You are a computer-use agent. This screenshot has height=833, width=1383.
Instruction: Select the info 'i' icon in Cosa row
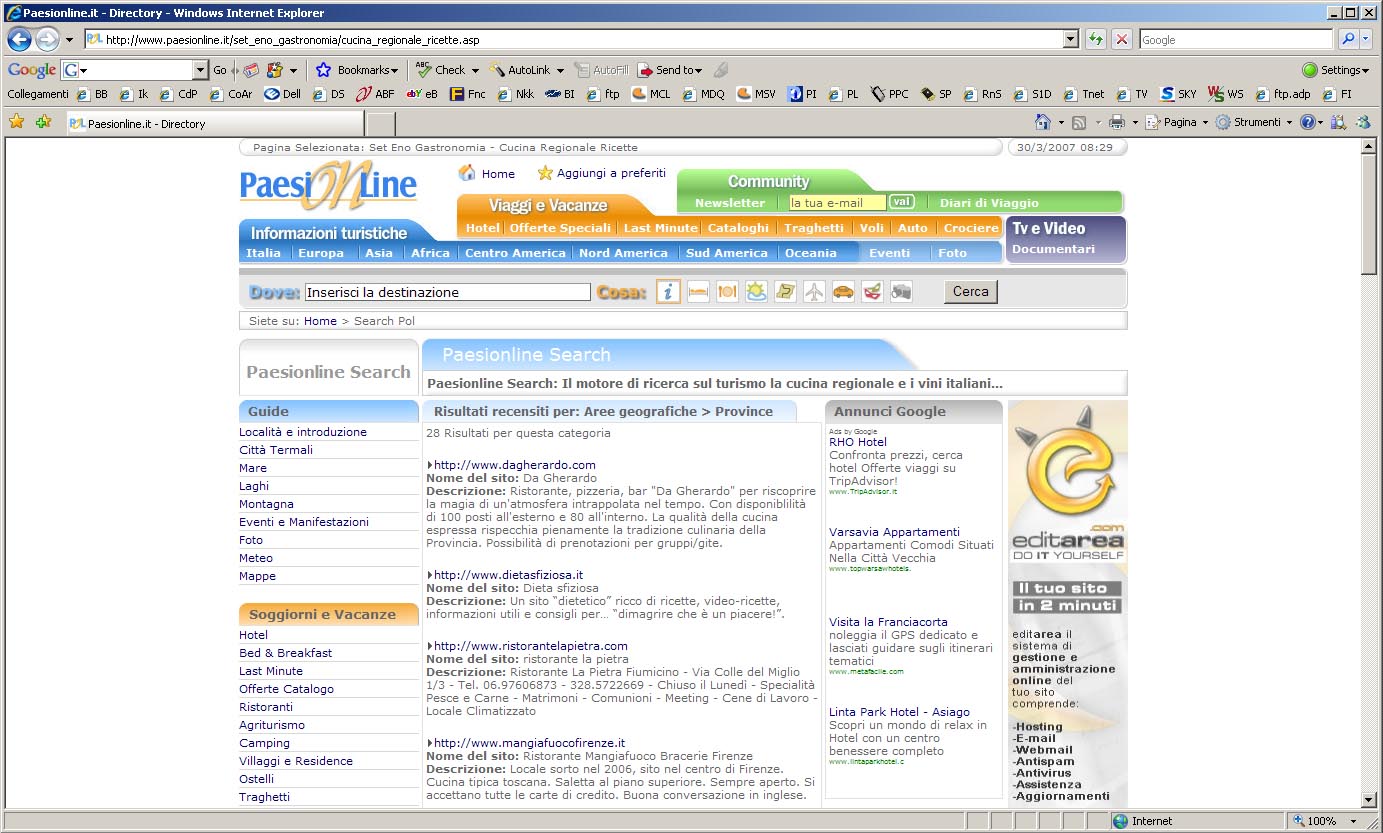coord(668,292)
